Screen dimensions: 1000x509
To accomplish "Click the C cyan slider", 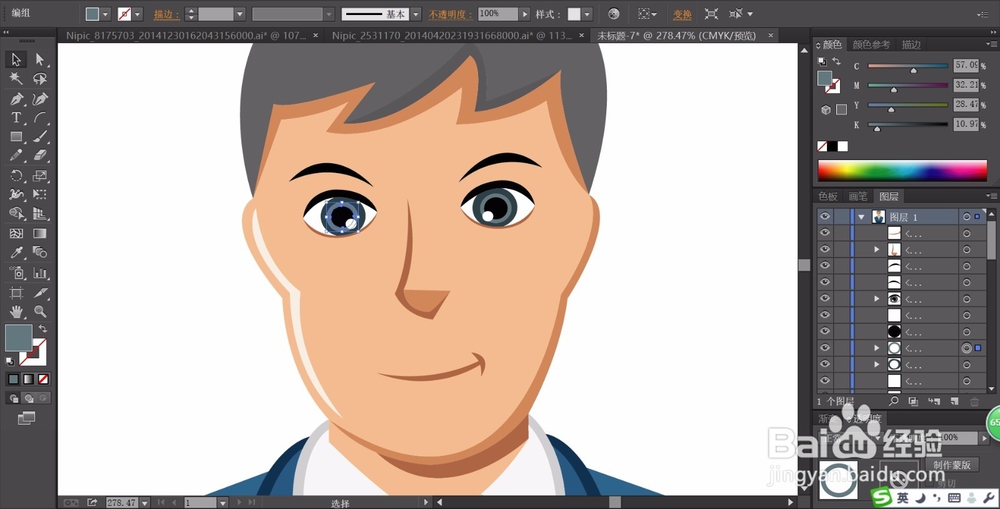I will pyautogui.click(x=908, y=66).
